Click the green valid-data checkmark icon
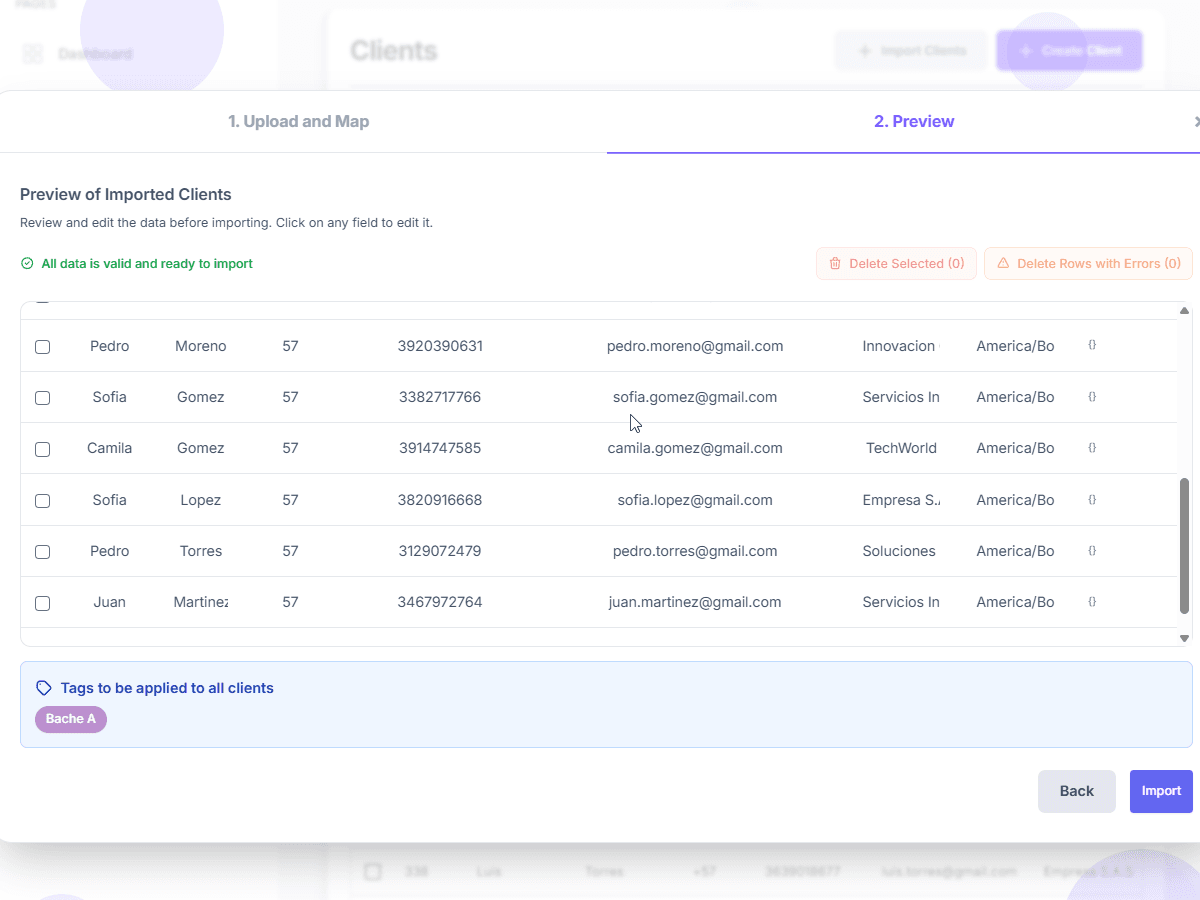This screenshot has height=900, width=1200. tap(27, 263)
